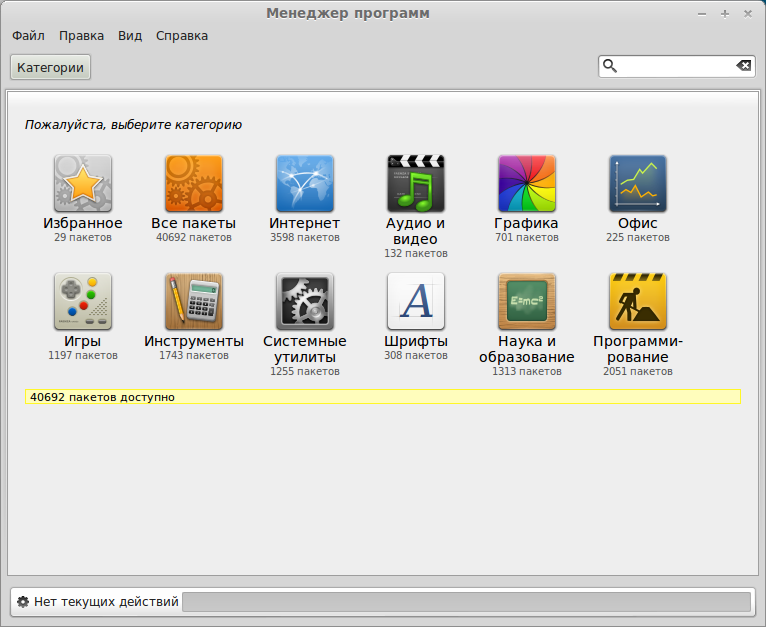Open the Файл menu
The height and width of the screenshot is (627, 766).
click(28, 36)
